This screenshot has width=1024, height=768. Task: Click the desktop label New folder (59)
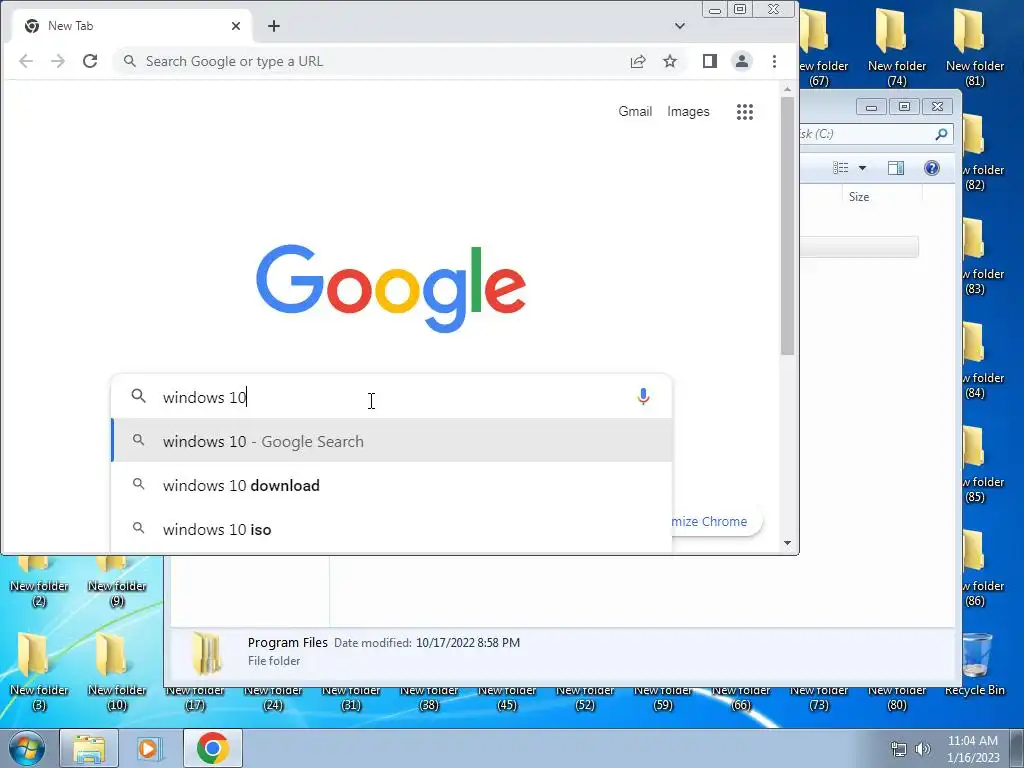663,697
